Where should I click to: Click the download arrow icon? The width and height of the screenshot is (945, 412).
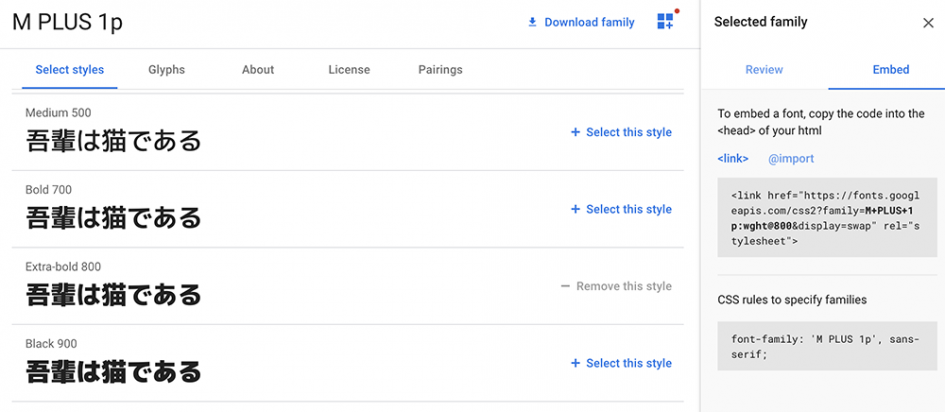(532, 23)
